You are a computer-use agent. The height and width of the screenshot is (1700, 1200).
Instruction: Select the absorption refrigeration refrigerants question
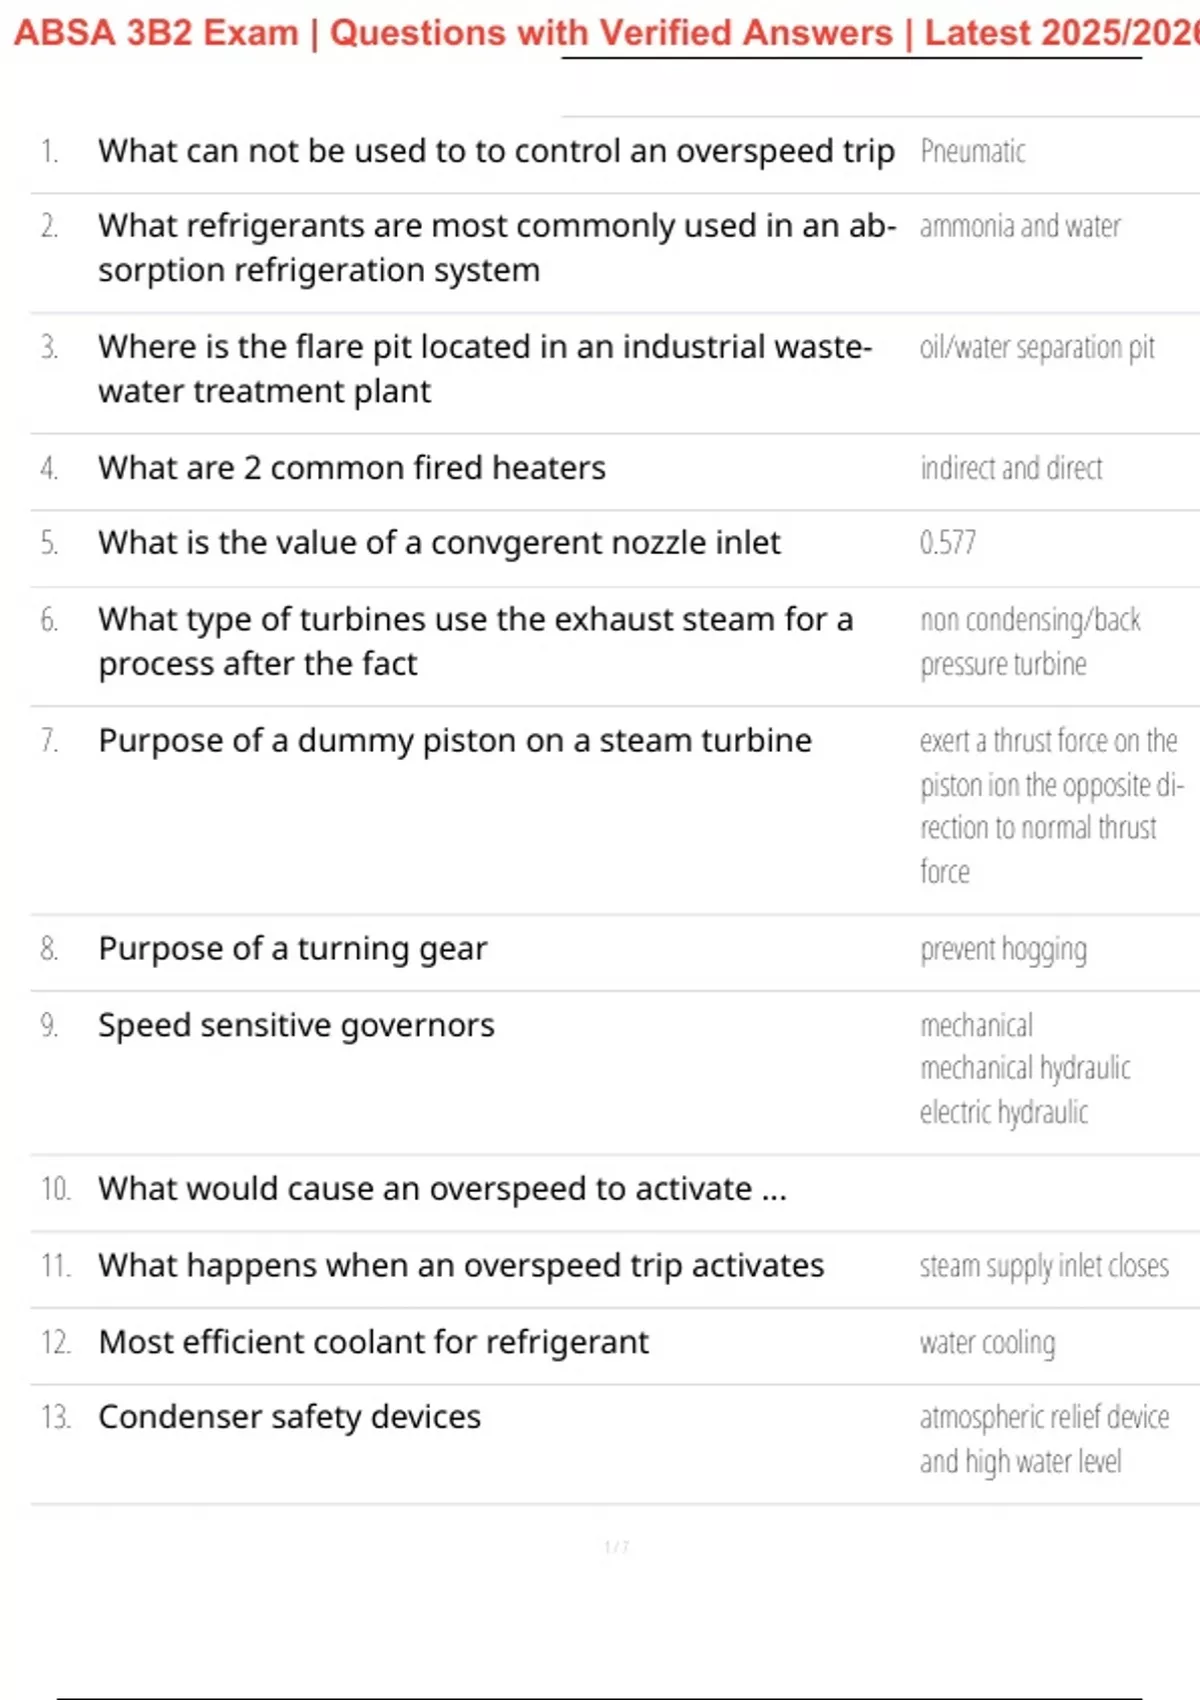tap(496, 248)
